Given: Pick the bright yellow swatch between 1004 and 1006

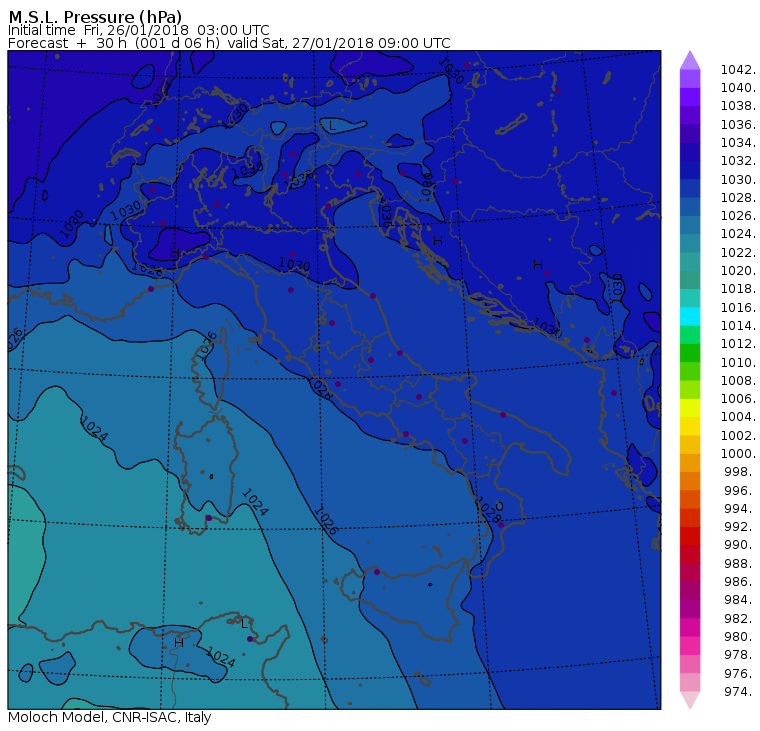Looking at the screenshot, I should pyautogui.click(x=690, y=408).
